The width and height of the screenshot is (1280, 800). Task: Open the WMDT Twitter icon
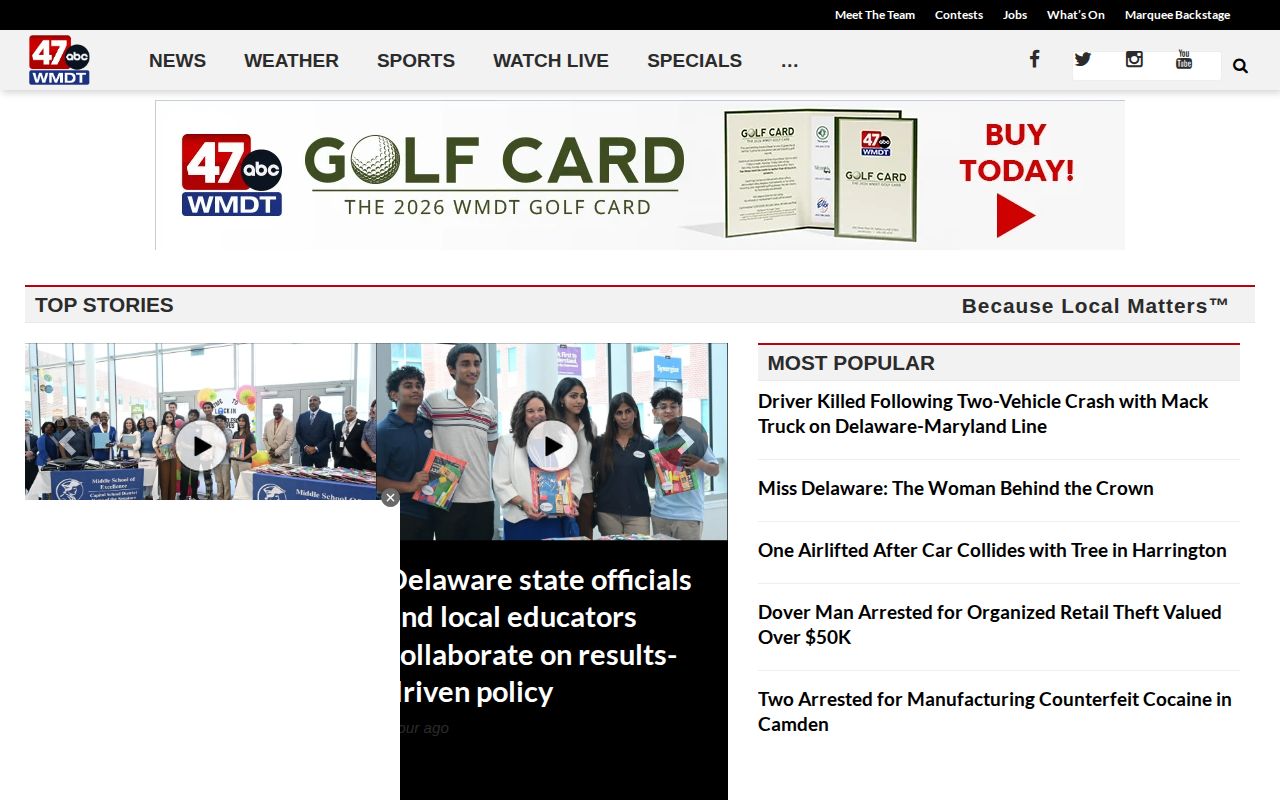[x=1082, y=59]
